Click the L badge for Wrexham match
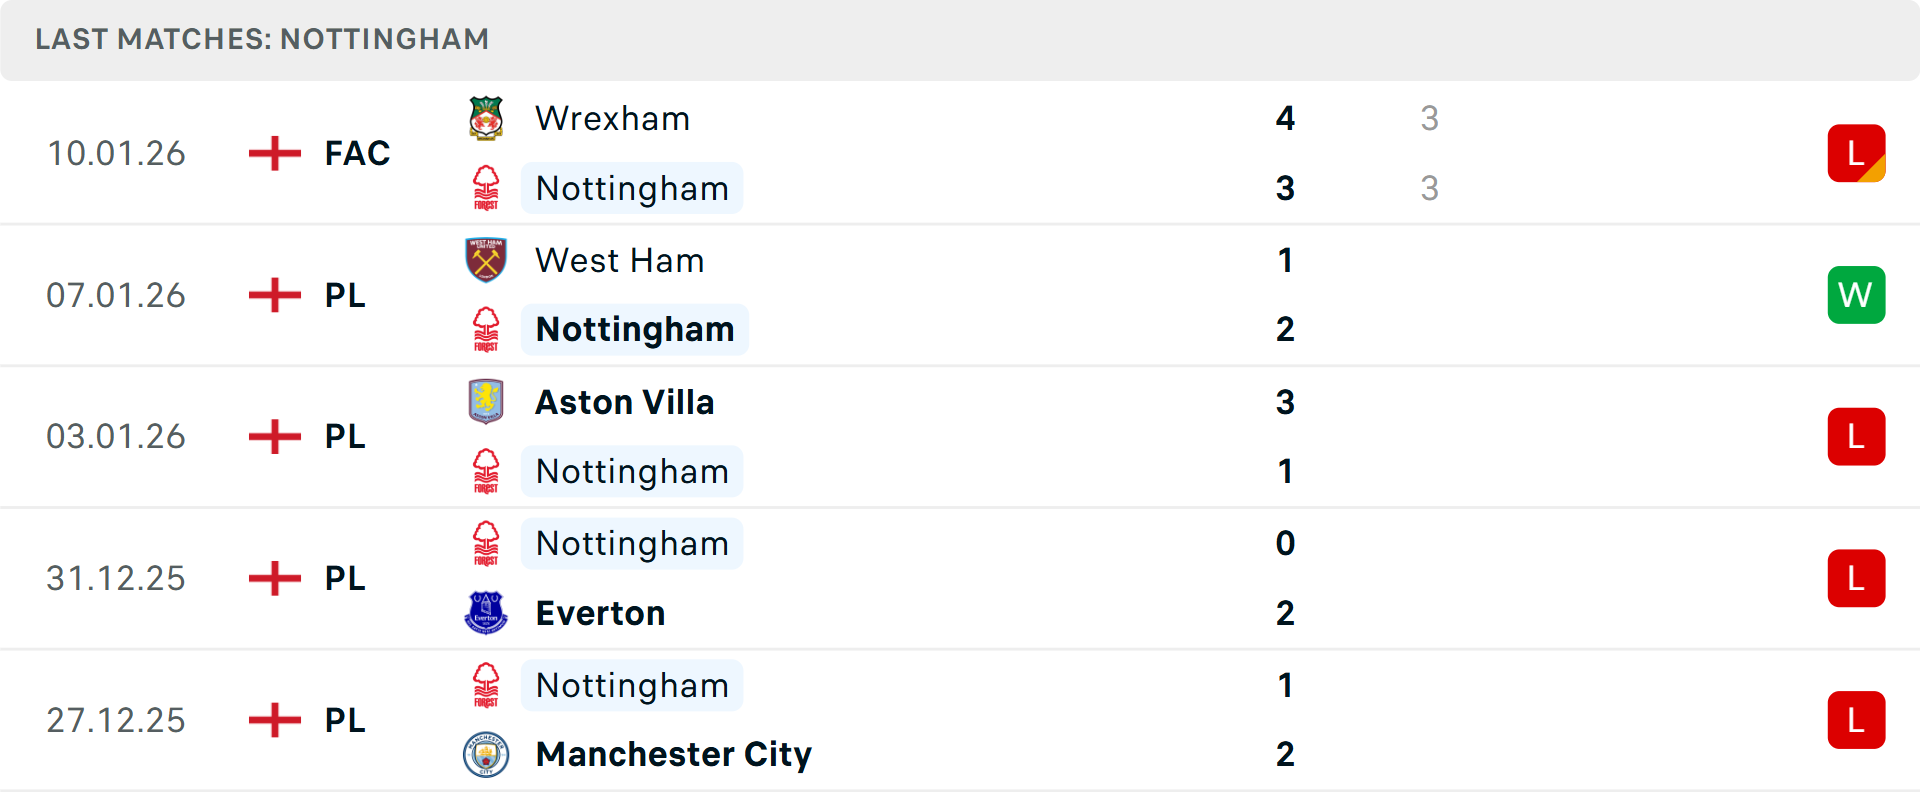Screen dimensions: 1920x792 click(x=1856, y=153)
